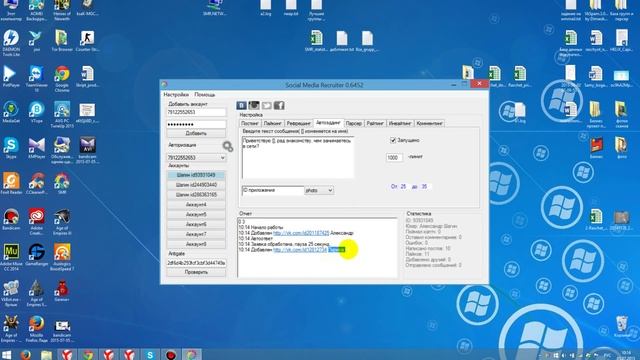640x360 pixels.
Task: Switch to the Постинг tab
Action: [250, 123]
